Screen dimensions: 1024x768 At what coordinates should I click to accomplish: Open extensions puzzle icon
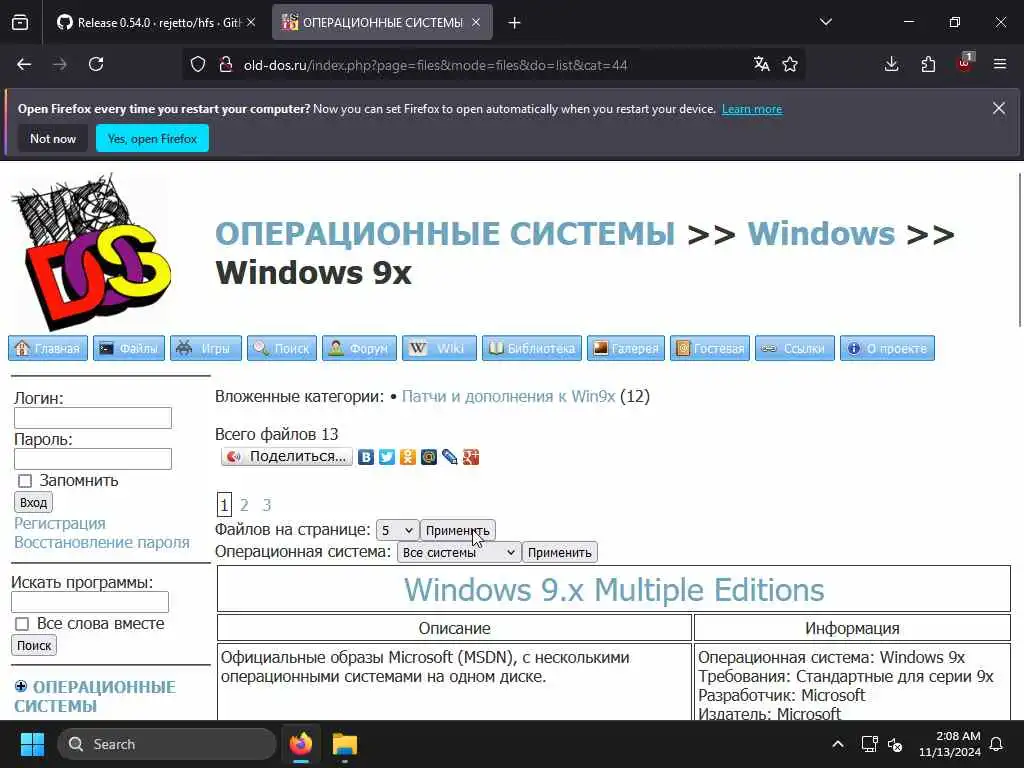point(928,64)
